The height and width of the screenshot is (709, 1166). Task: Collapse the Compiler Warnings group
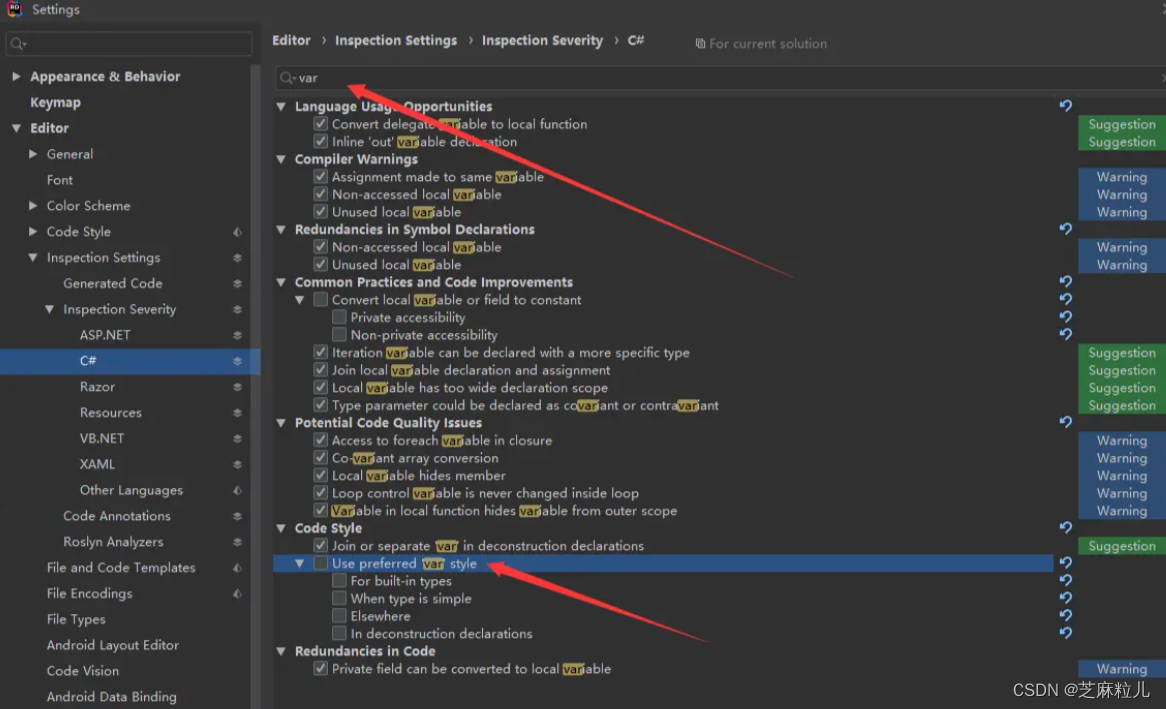281,159
